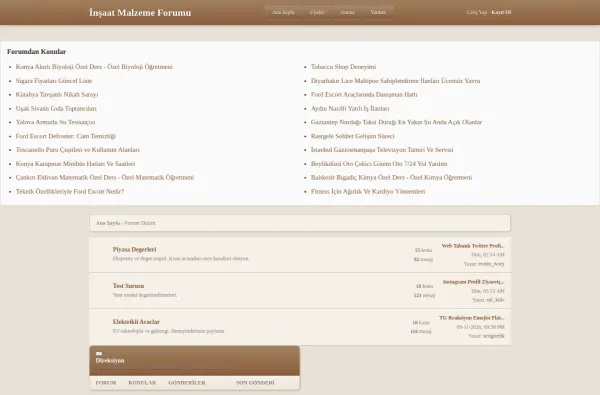Open Teknik Özellikleriyle Ford Escort Nedir topic
Screen dimensions: 600x395
click(70, 191)
